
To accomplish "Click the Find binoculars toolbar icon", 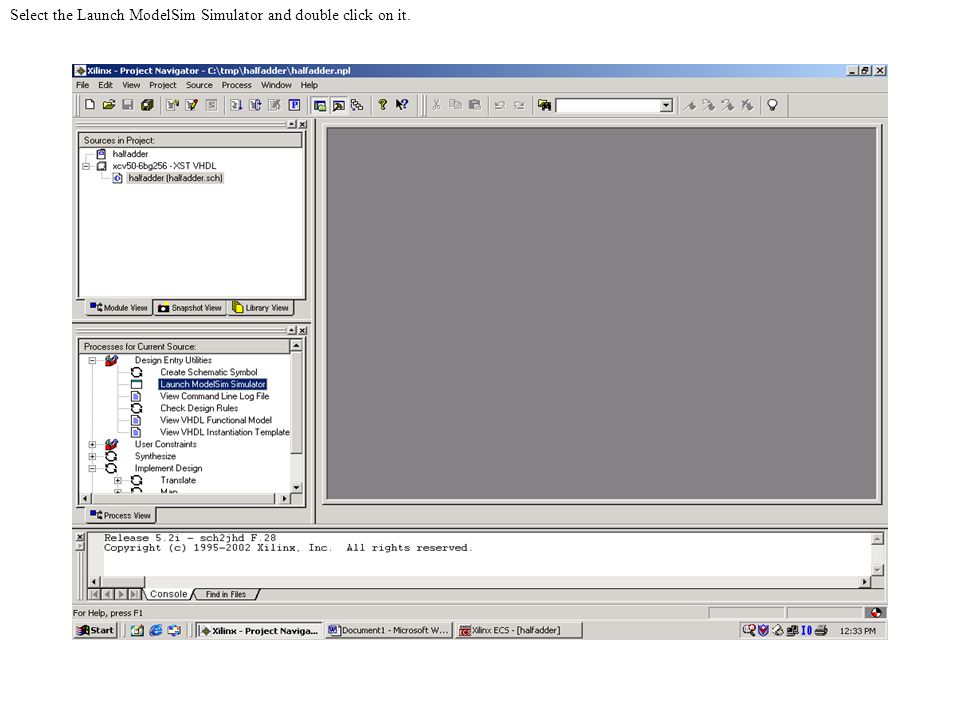I will (x=544, y=105).
